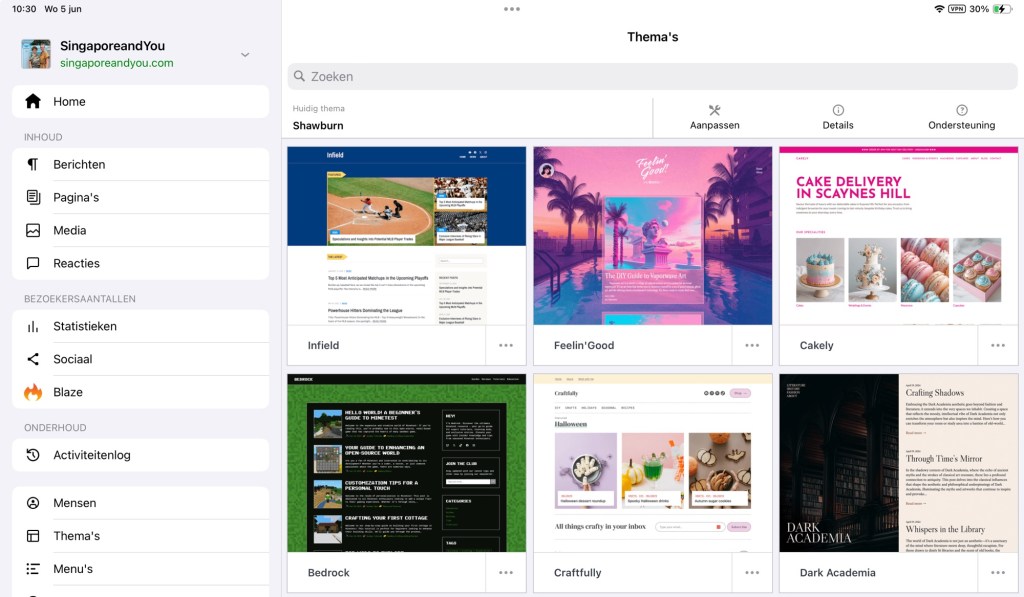Image resolution: width=1024 pixels, height=597 pixels.
Task: Show the Cakely theme options ellipsis
Action: 998,345
